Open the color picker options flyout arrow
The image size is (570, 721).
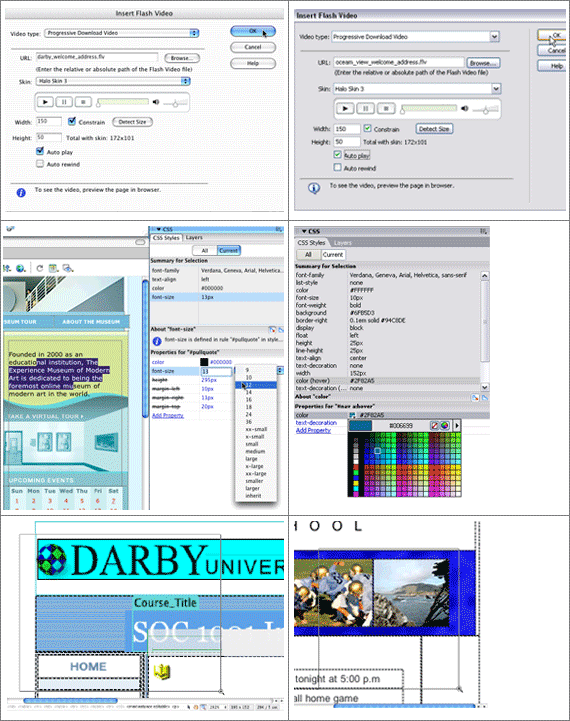pyautogui.click(x=456, y=425)
